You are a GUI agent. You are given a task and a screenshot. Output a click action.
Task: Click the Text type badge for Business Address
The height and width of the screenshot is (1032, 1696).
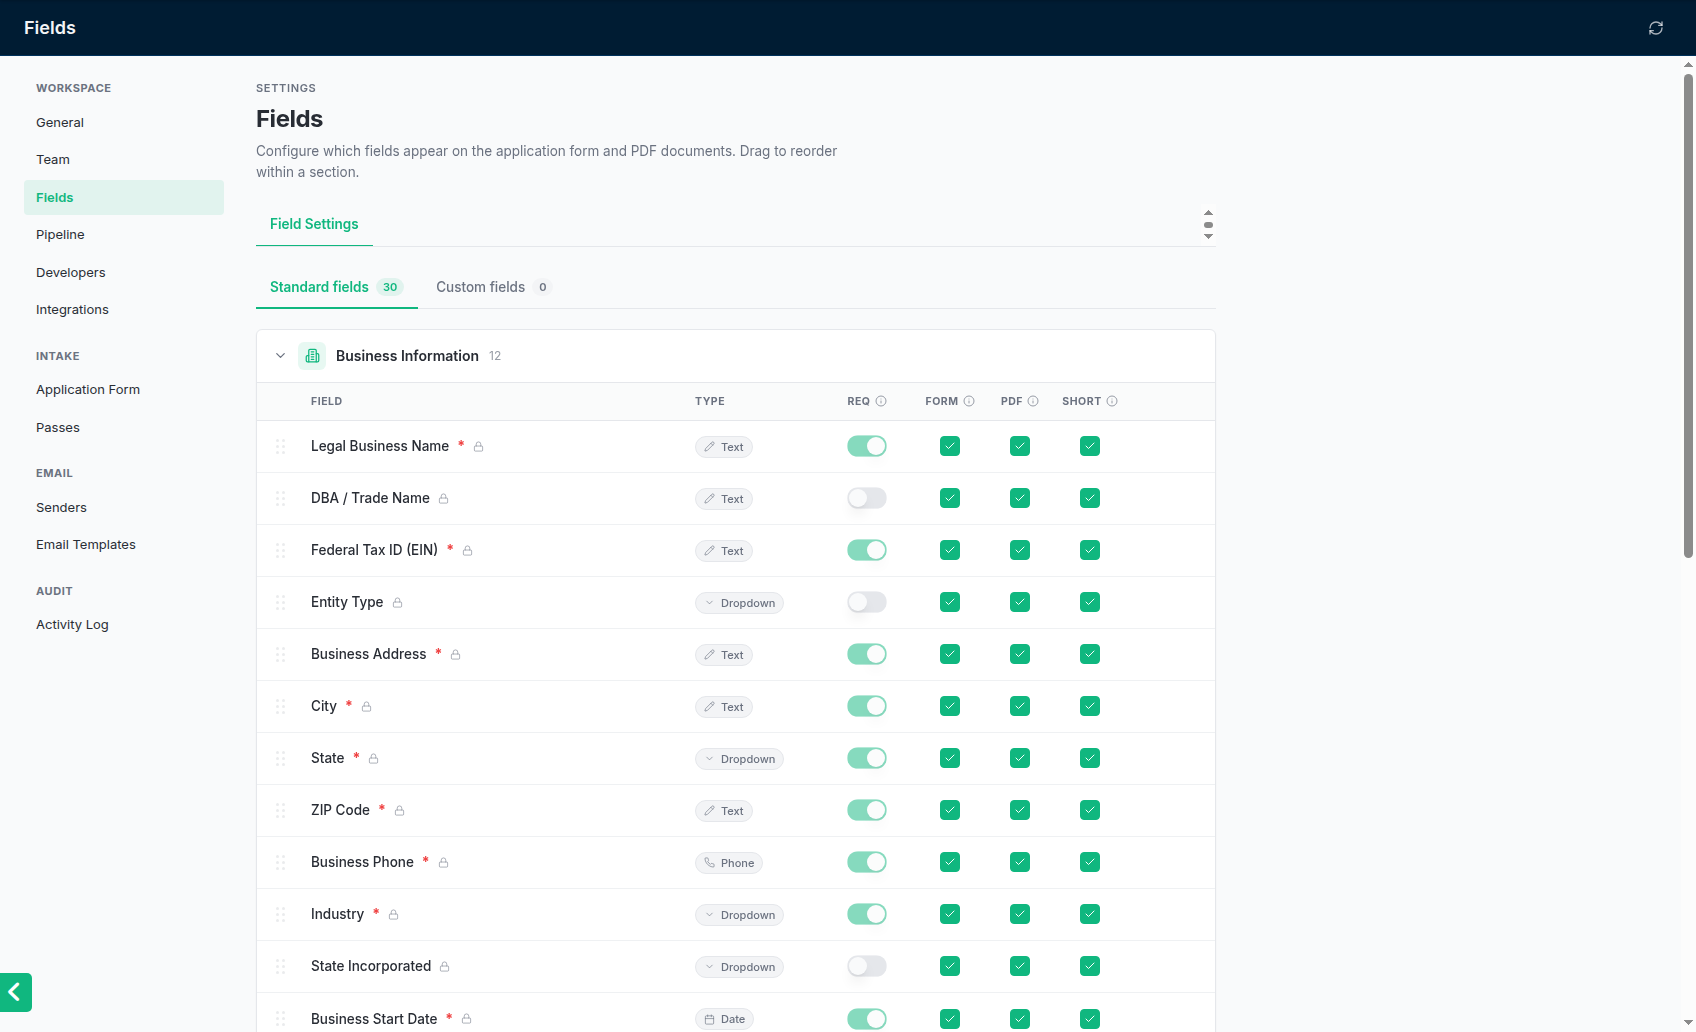[x=724, y=655]
